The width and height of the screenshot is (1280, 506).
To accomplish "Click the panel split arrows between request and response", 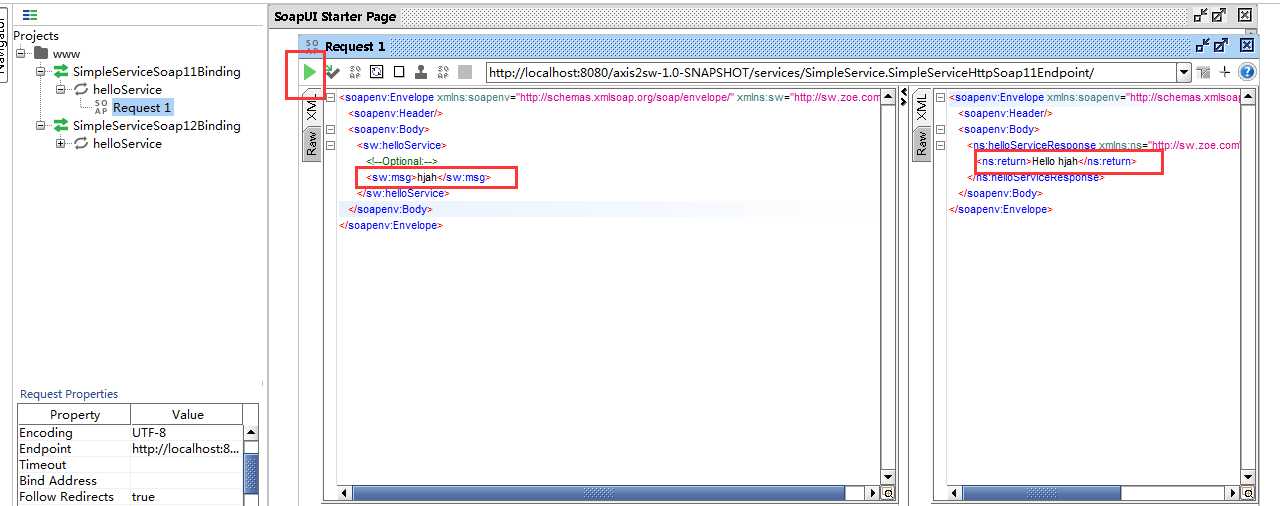I will click(x=905, y=98).
